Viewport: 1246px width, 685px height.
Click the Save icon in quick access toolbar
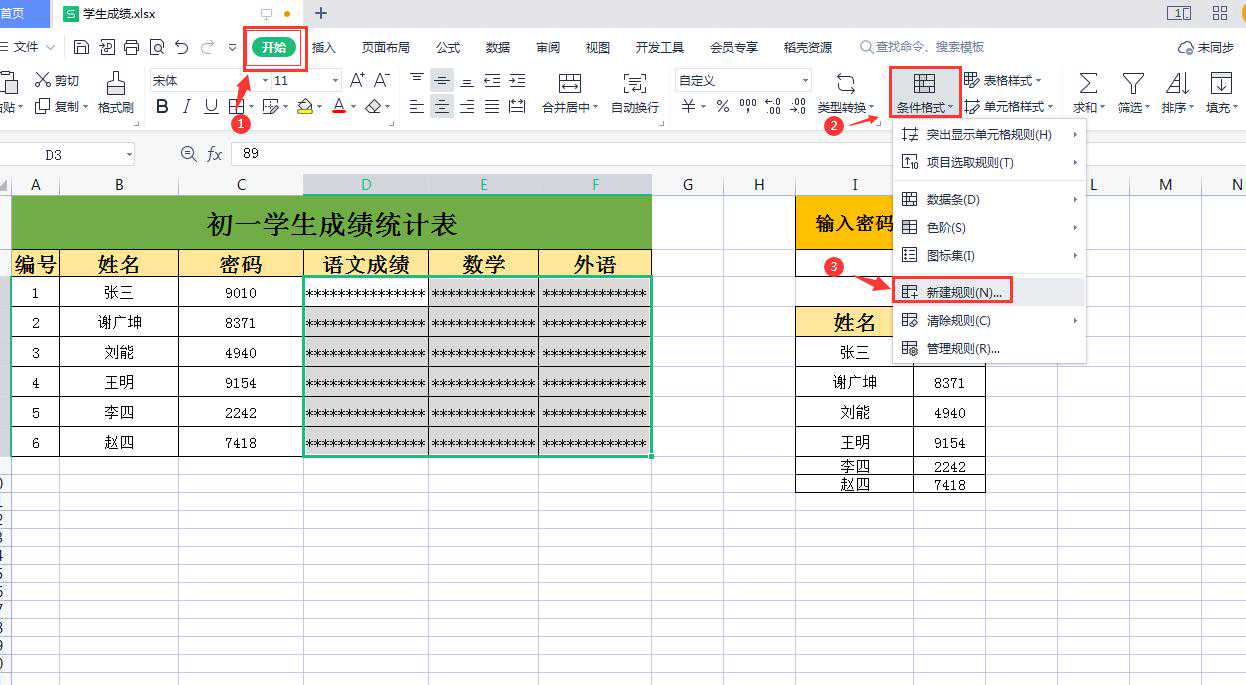[x=82, y=47]
